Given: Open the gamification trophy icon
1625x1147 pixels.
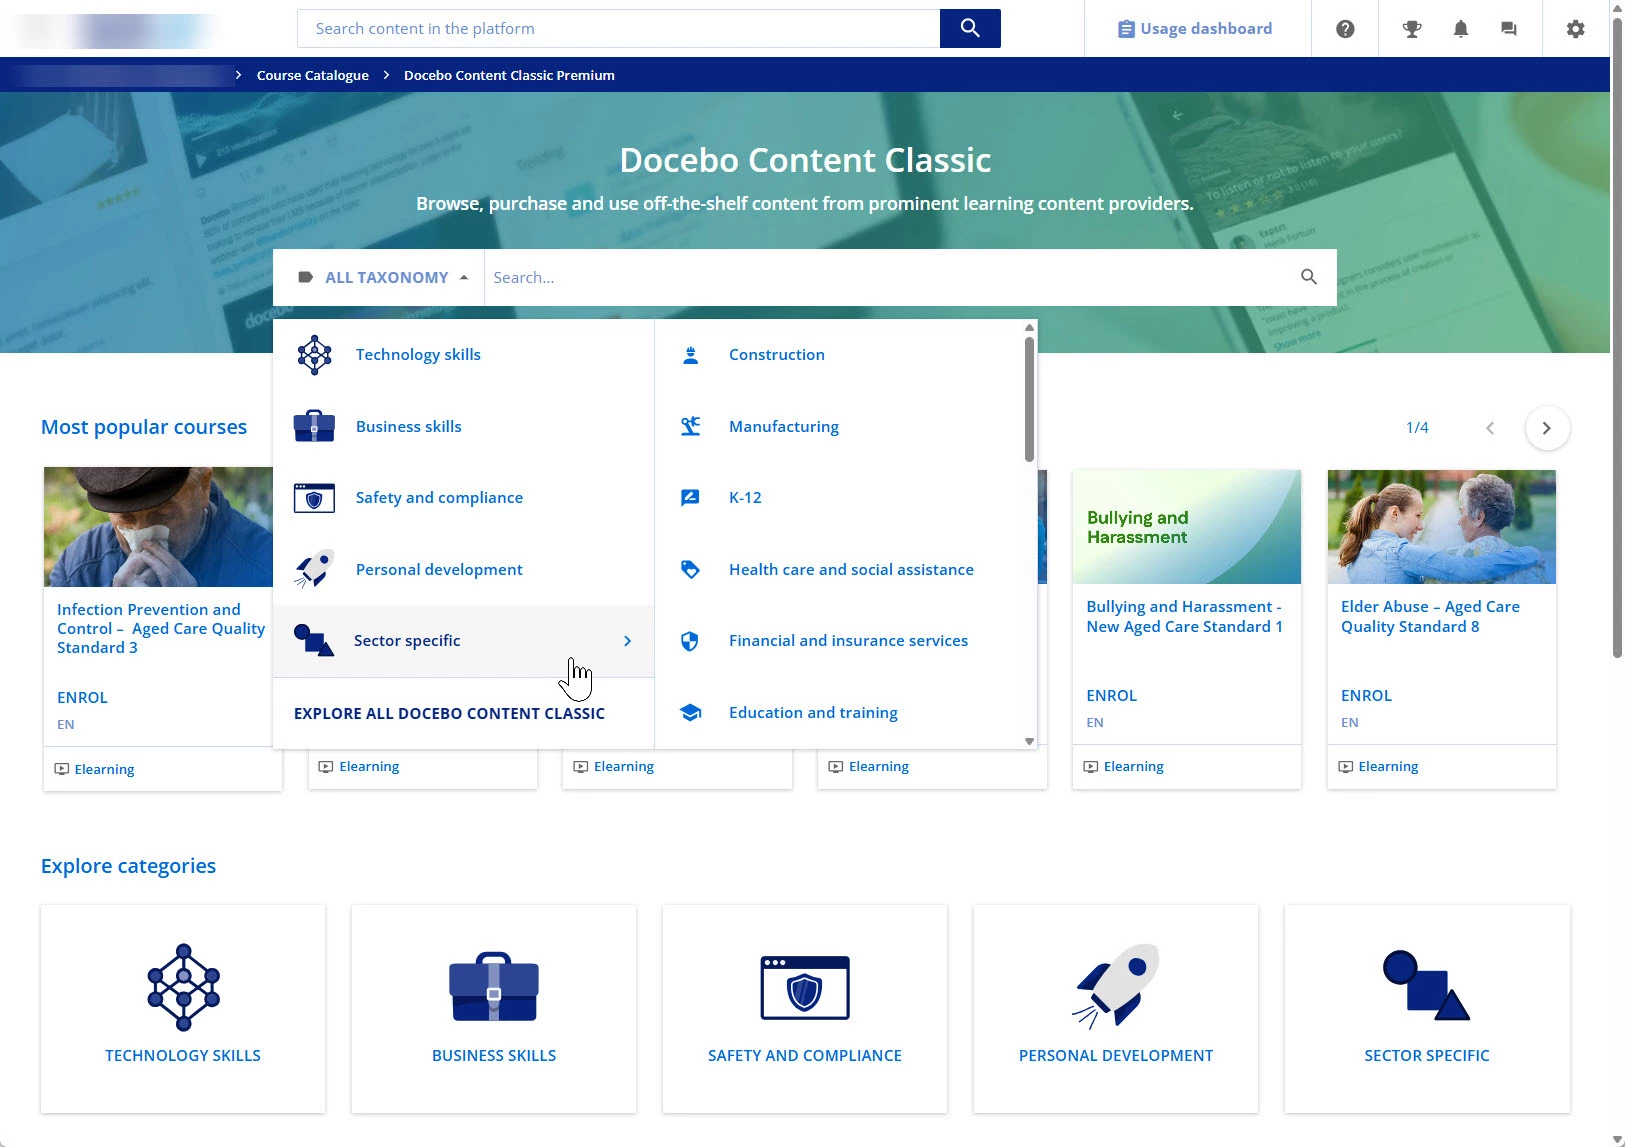Looking at the screenshot, I should tap(1412, 29).
